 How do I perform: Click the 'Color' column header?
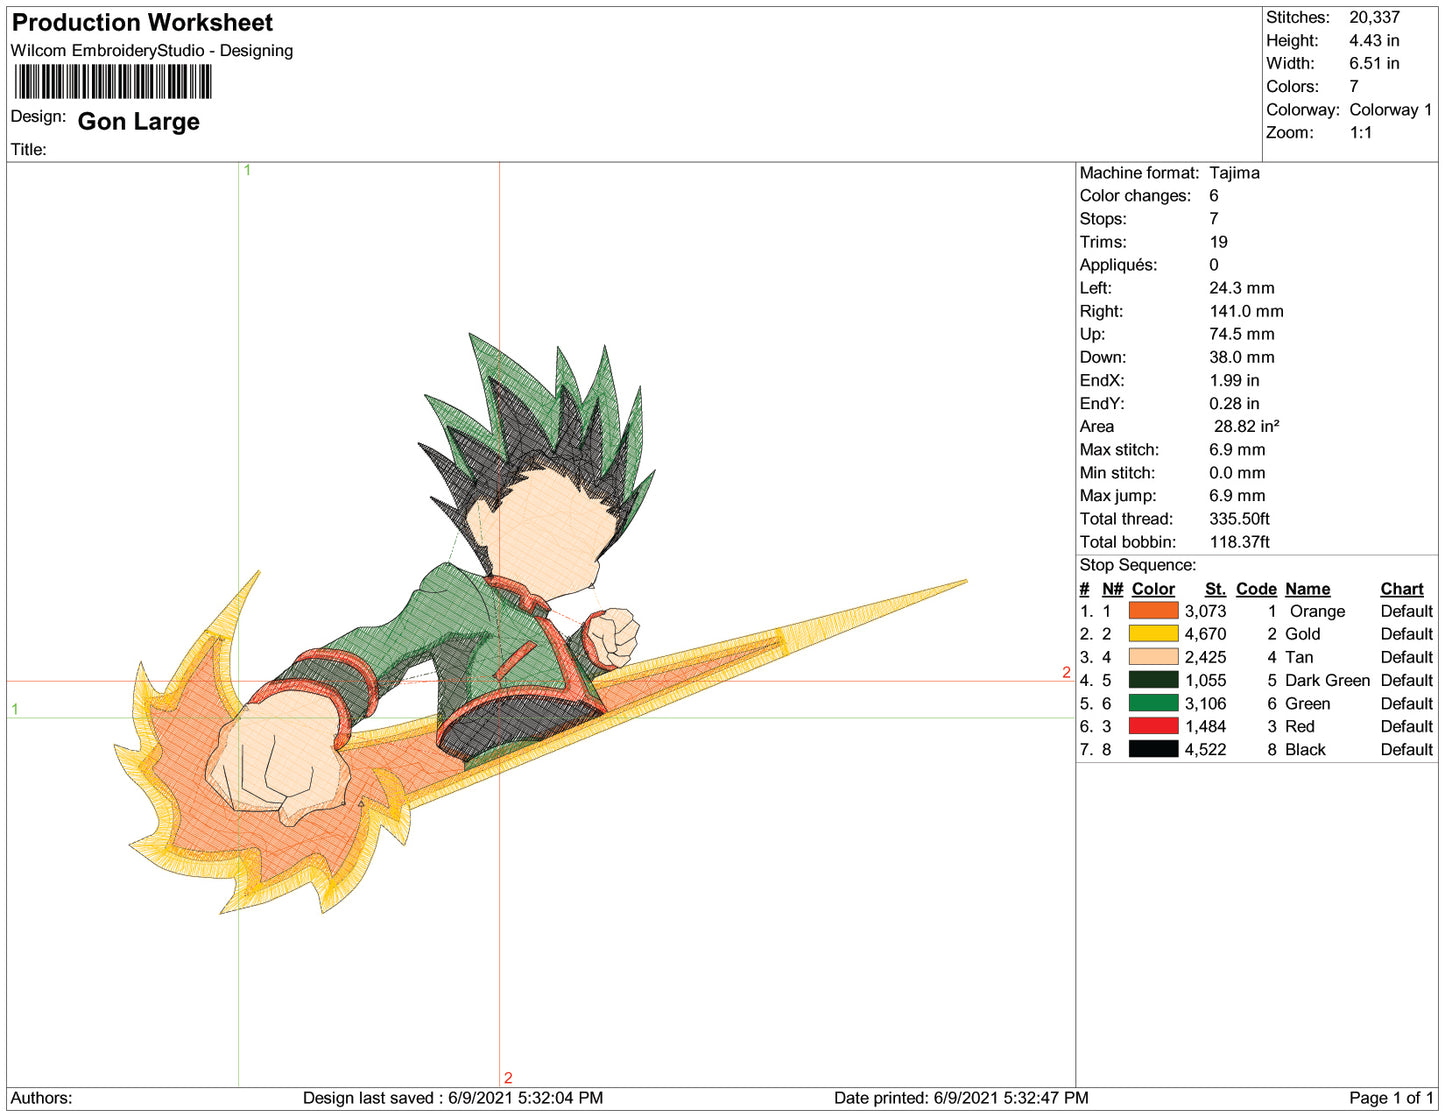click(1153, 589)
